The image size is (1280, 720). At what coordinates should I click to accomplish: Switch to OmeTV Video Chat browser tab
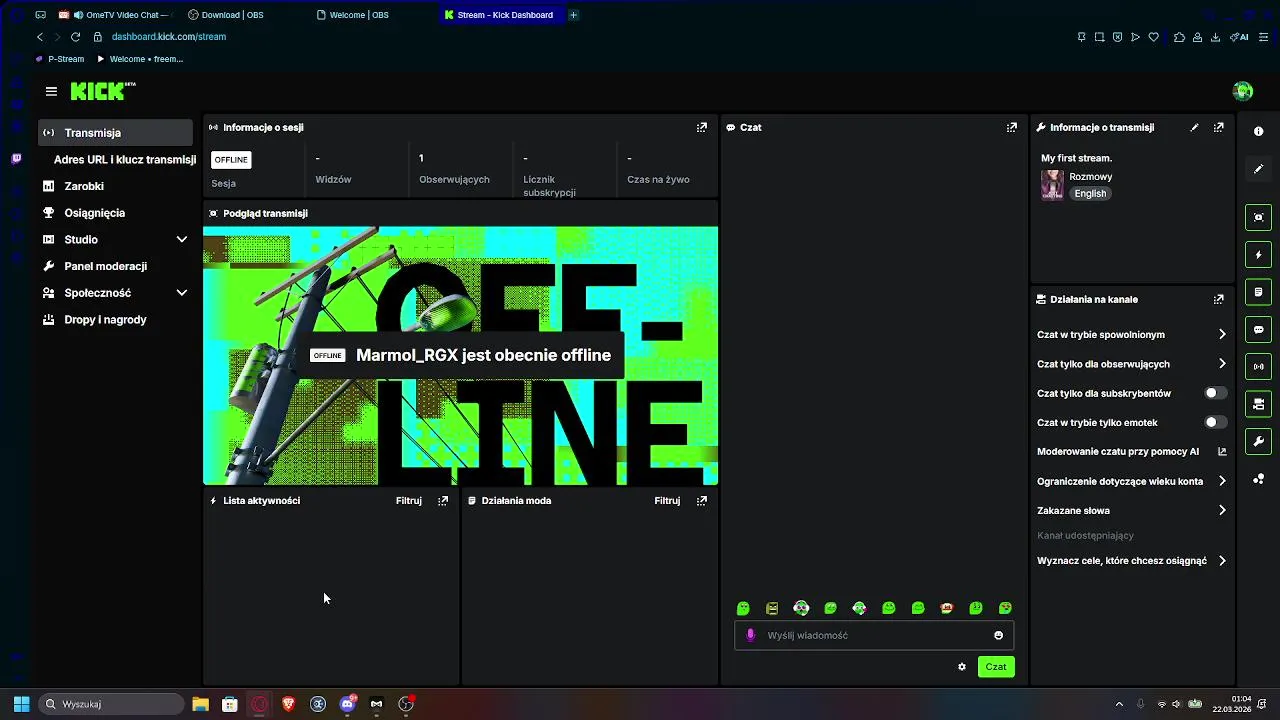click(116, 15)
